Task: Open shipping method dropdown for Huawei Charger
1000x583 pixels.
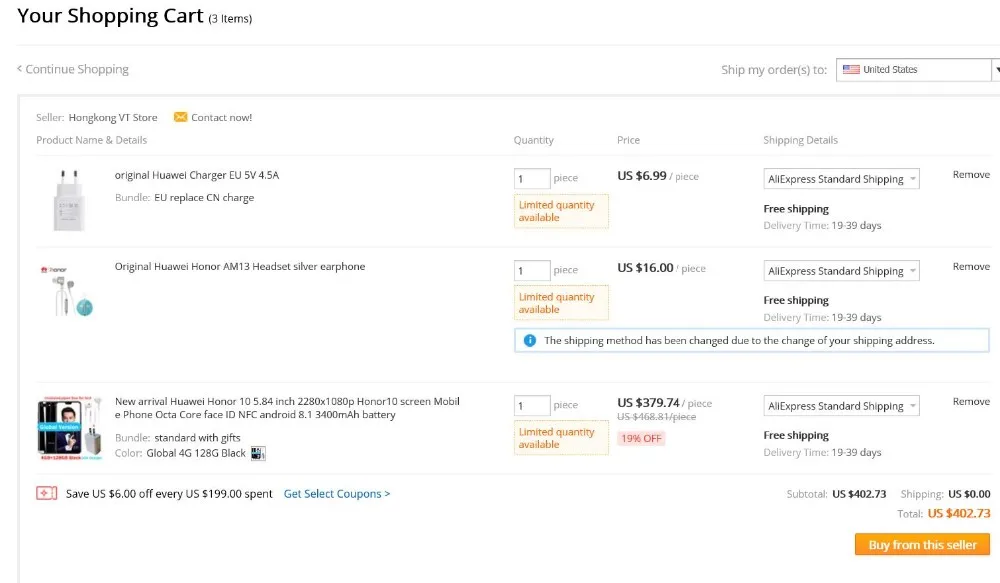Action: 841,180
